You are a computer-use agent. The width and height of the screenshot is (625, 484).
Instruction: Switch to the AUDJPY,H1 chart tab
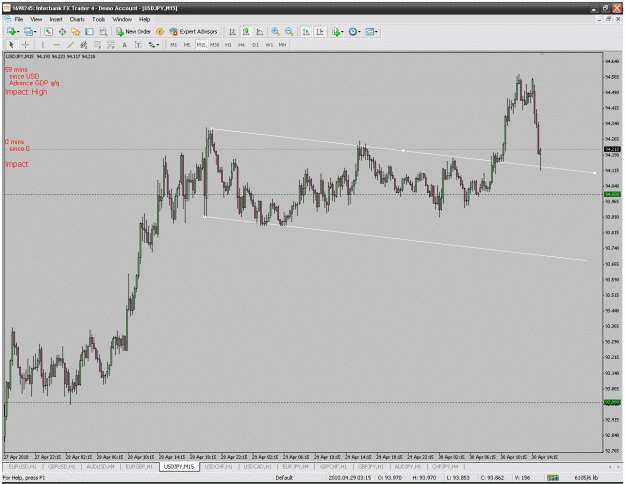click(408, 466)
